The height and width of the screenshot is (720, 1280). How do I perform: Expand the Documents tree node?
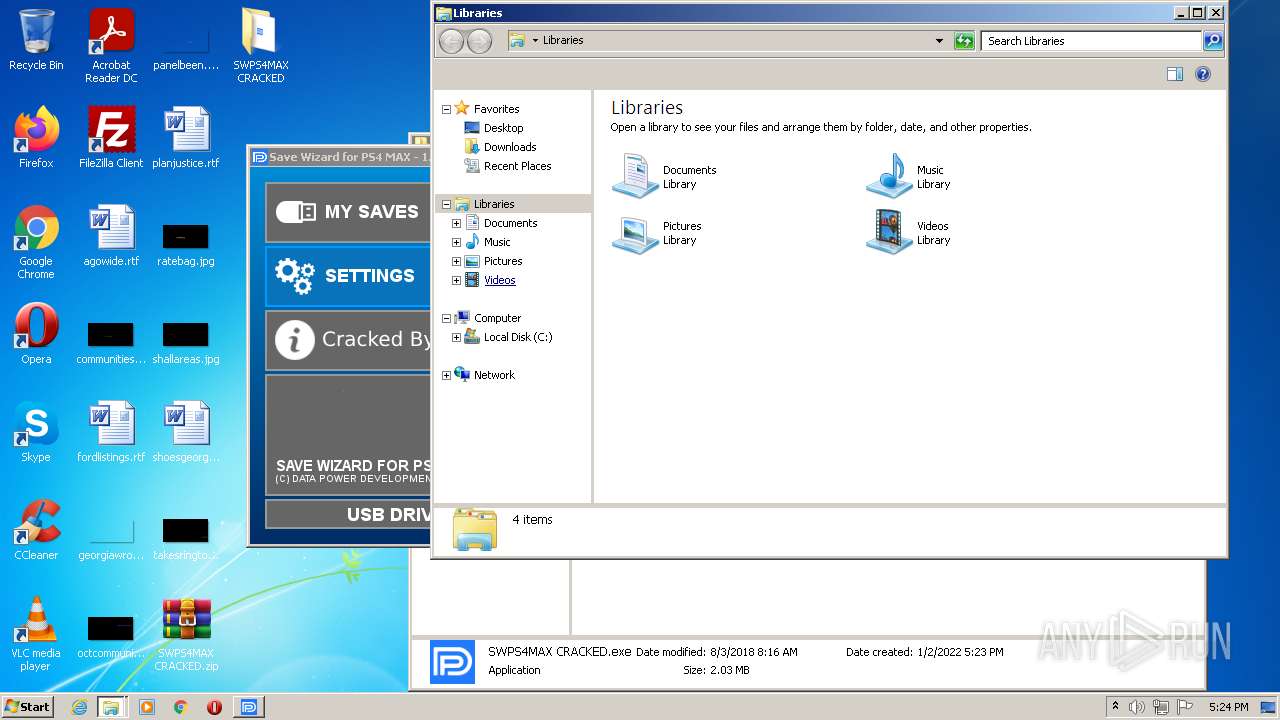tap(456, 223)
